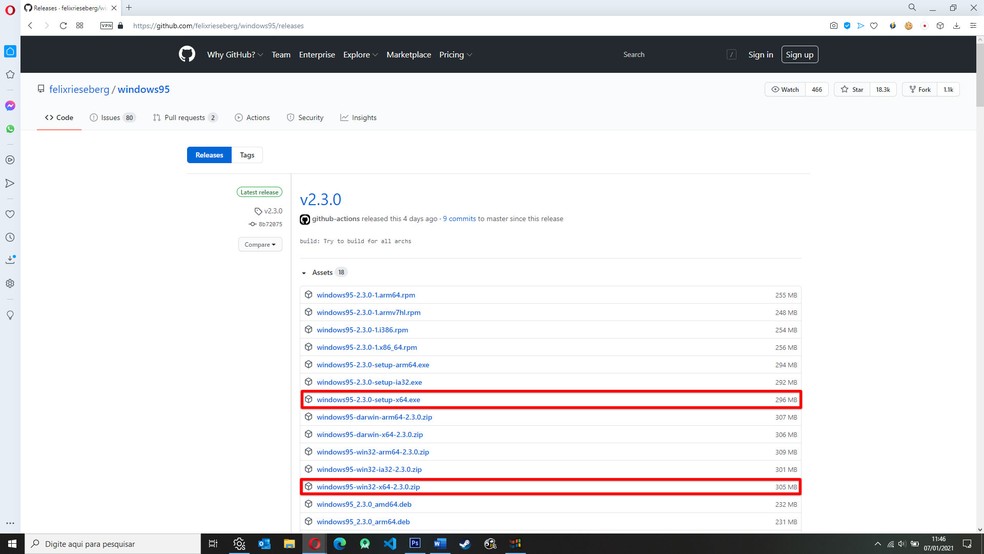Go back with browser back arrow

[x=30, y=26]
